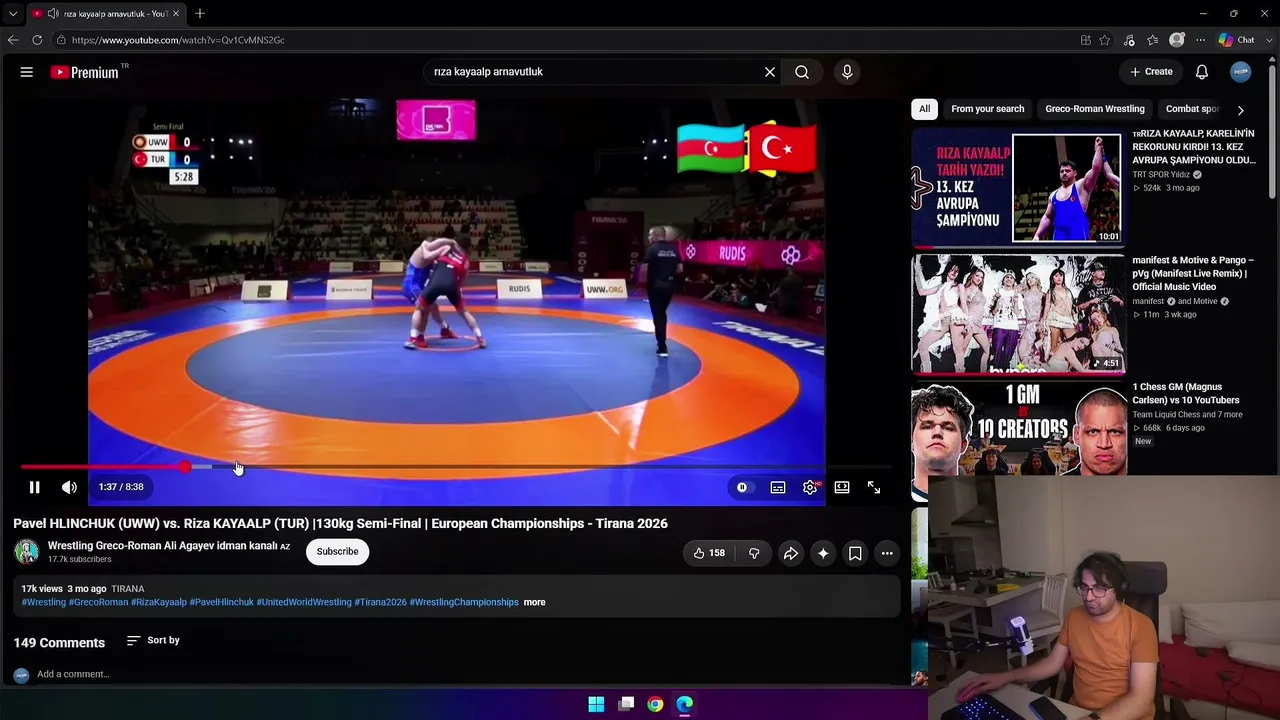
Task: Select 'Combat sports' chip
Action: click(1192, 109)
